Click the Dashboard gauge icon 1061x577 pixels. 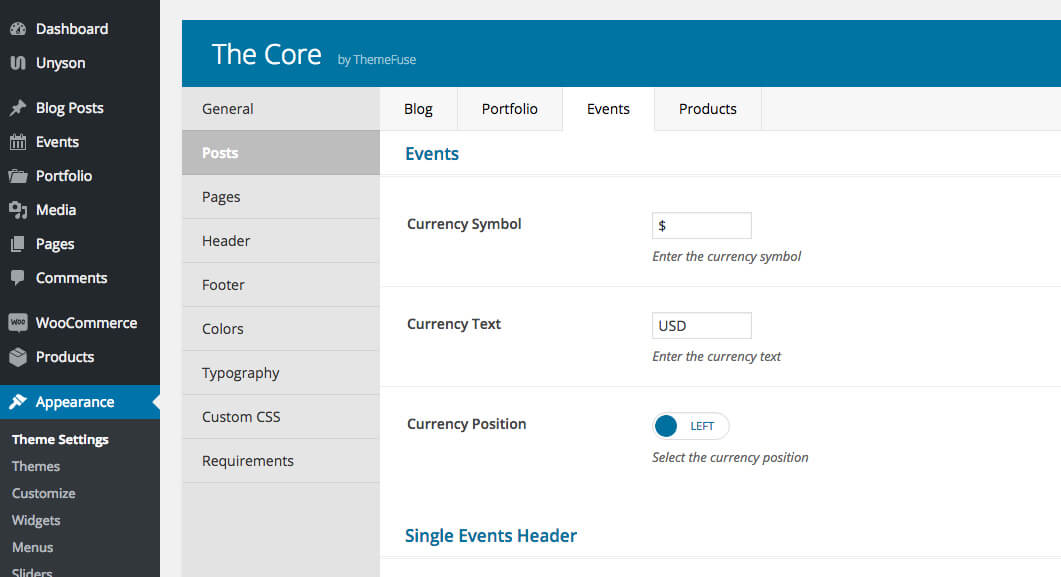18,29
